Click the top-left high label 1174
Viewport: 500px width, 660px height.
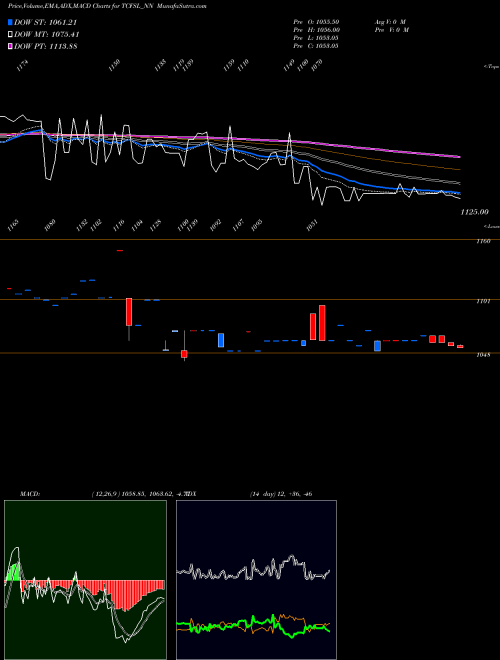[x=22, y=66]
